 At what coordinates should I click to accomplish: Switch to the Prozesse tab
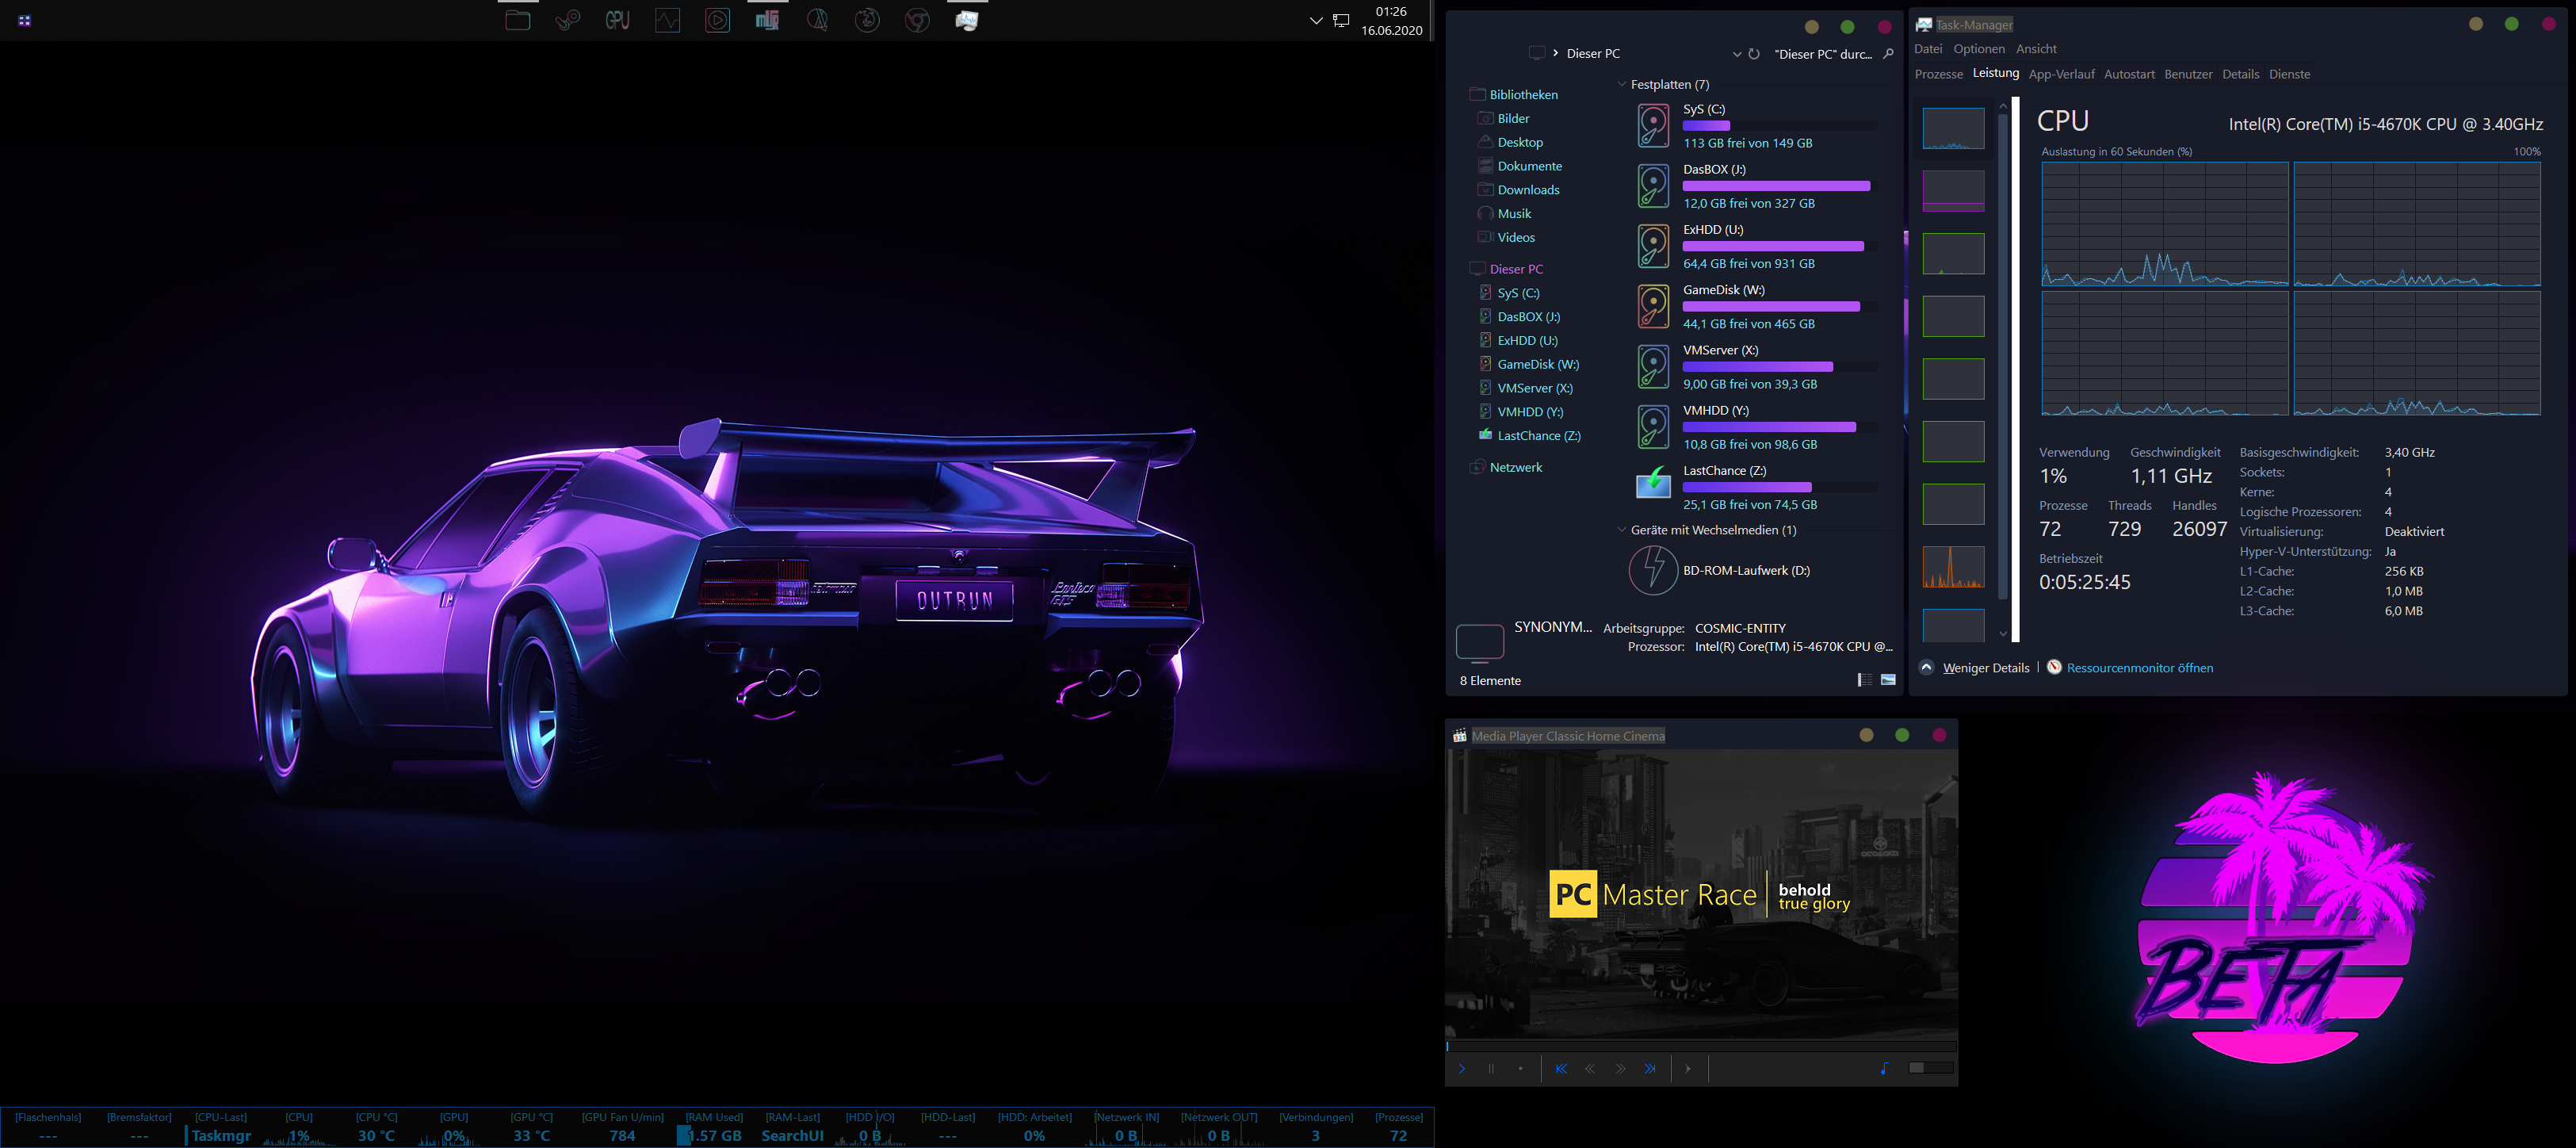1938,74
